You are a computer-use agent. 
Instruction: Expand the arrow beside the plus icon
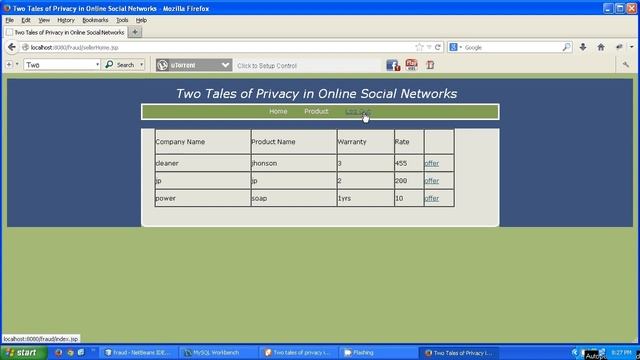point(17,64)
